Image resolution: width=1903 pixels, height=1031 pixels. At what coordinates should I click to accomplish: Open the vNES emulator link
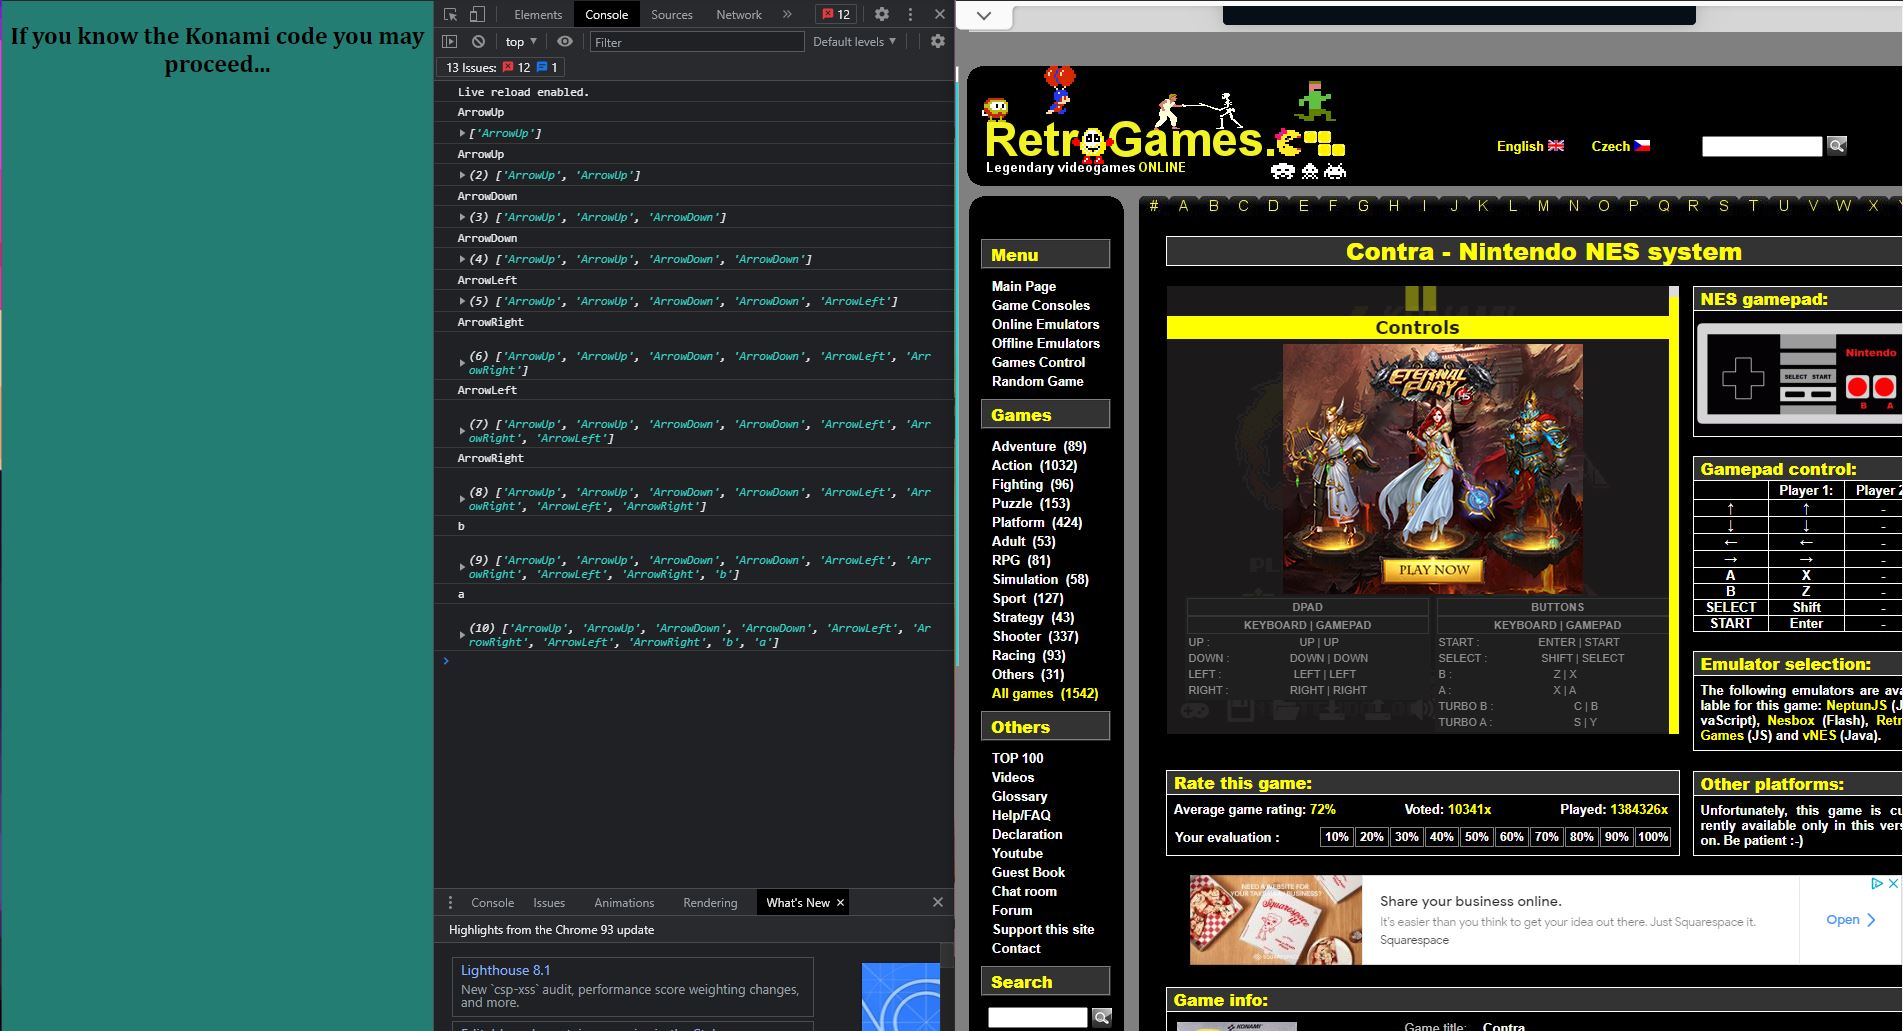click(1819, 735)
